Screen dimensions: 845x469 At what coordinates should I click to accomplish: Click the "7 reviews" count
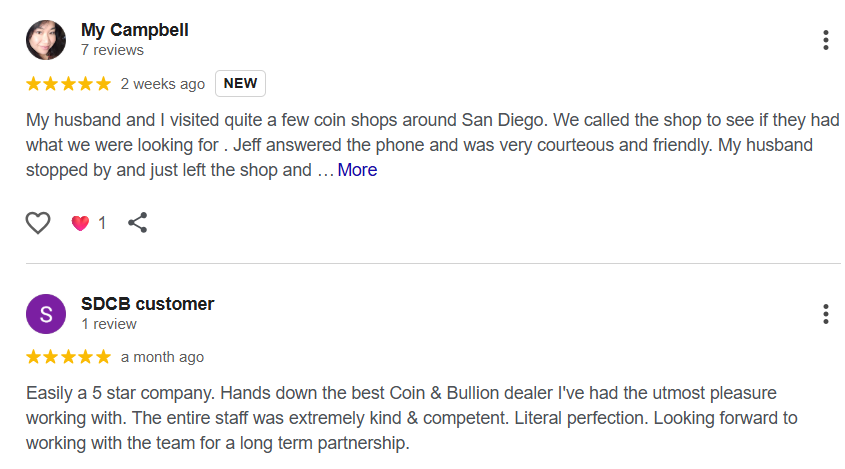pos(112,50)
